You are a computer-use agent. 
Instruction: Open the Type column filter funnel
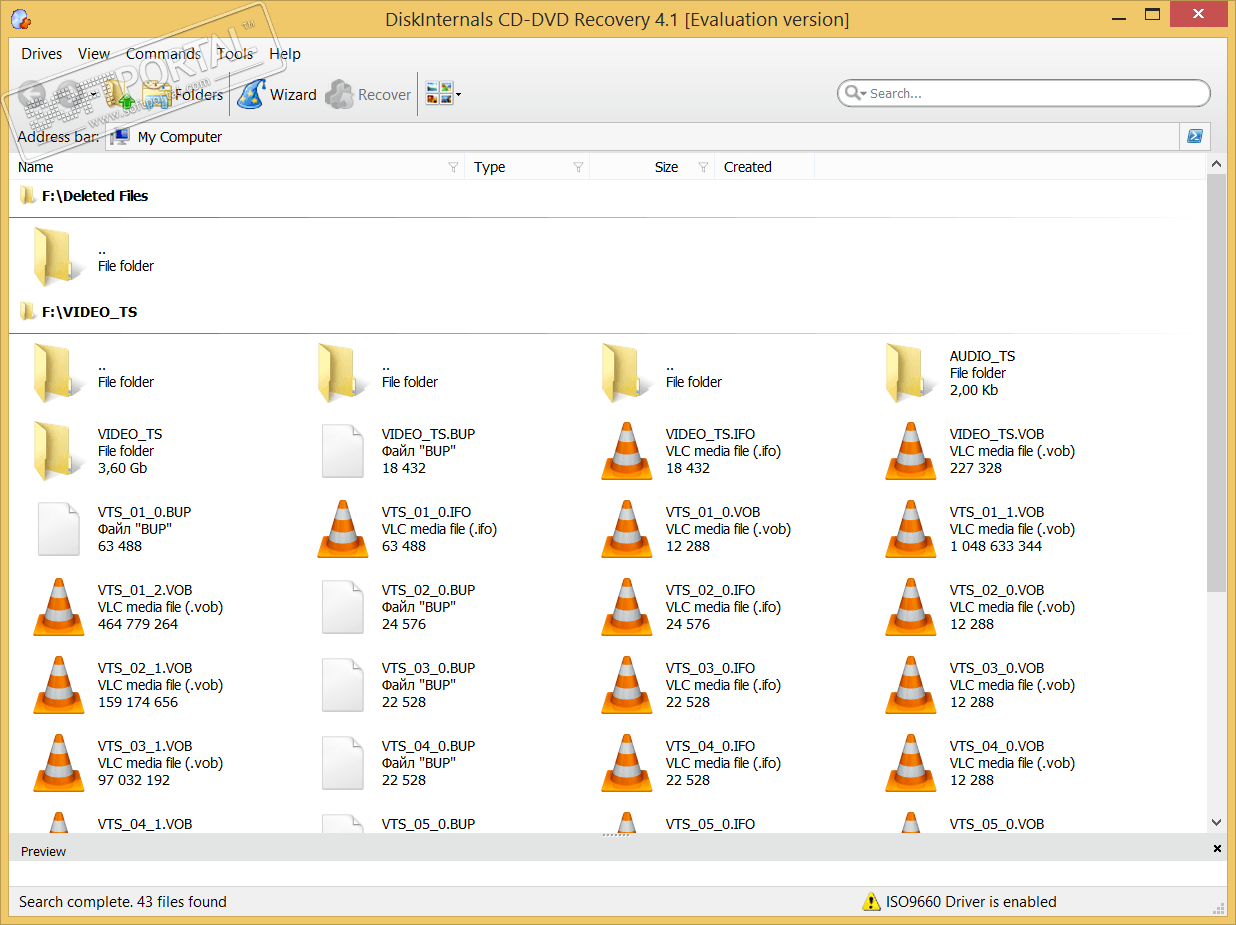coord(578,167)
